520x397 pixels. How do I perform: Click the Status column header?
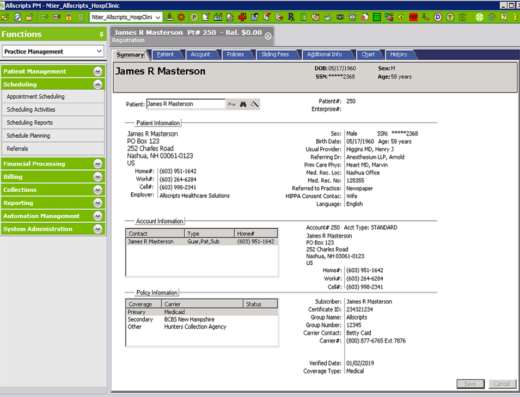[260, 304]
